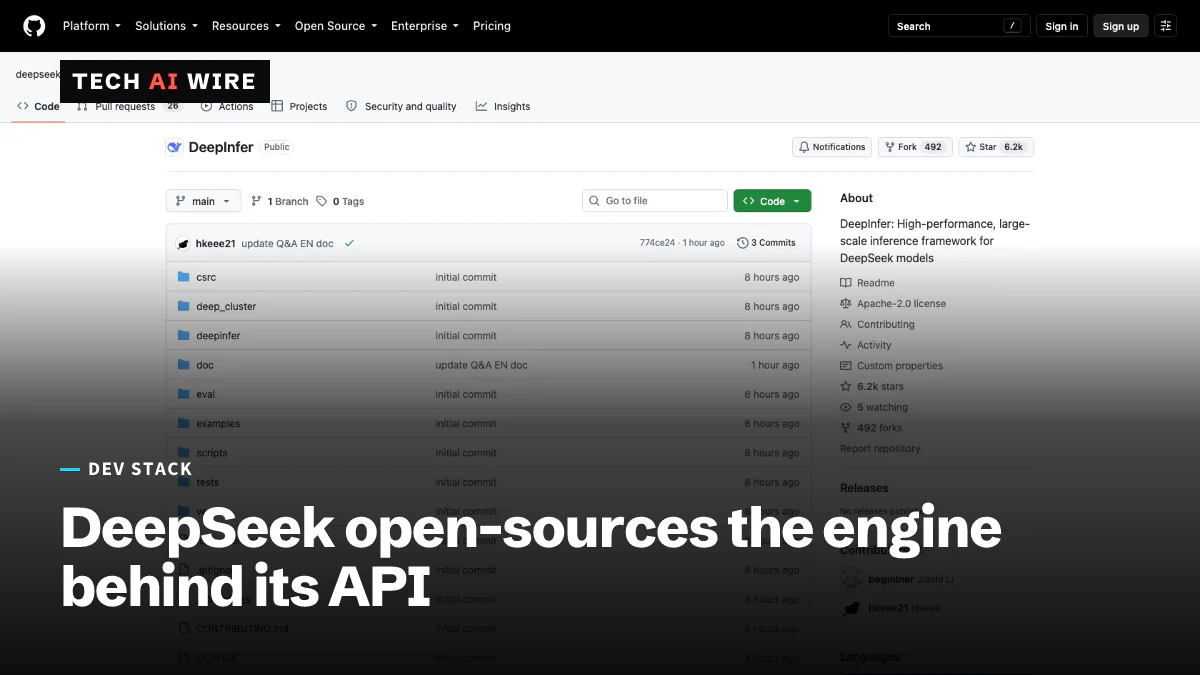
Task: Click the Report repository link
Action: 880,449
